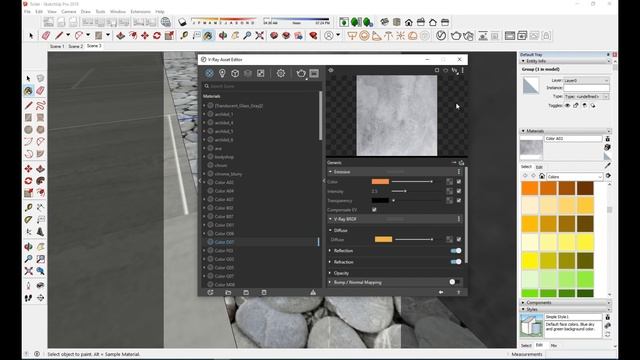Toggle the Entity Info visibility eye

click(x=567, y=105)
